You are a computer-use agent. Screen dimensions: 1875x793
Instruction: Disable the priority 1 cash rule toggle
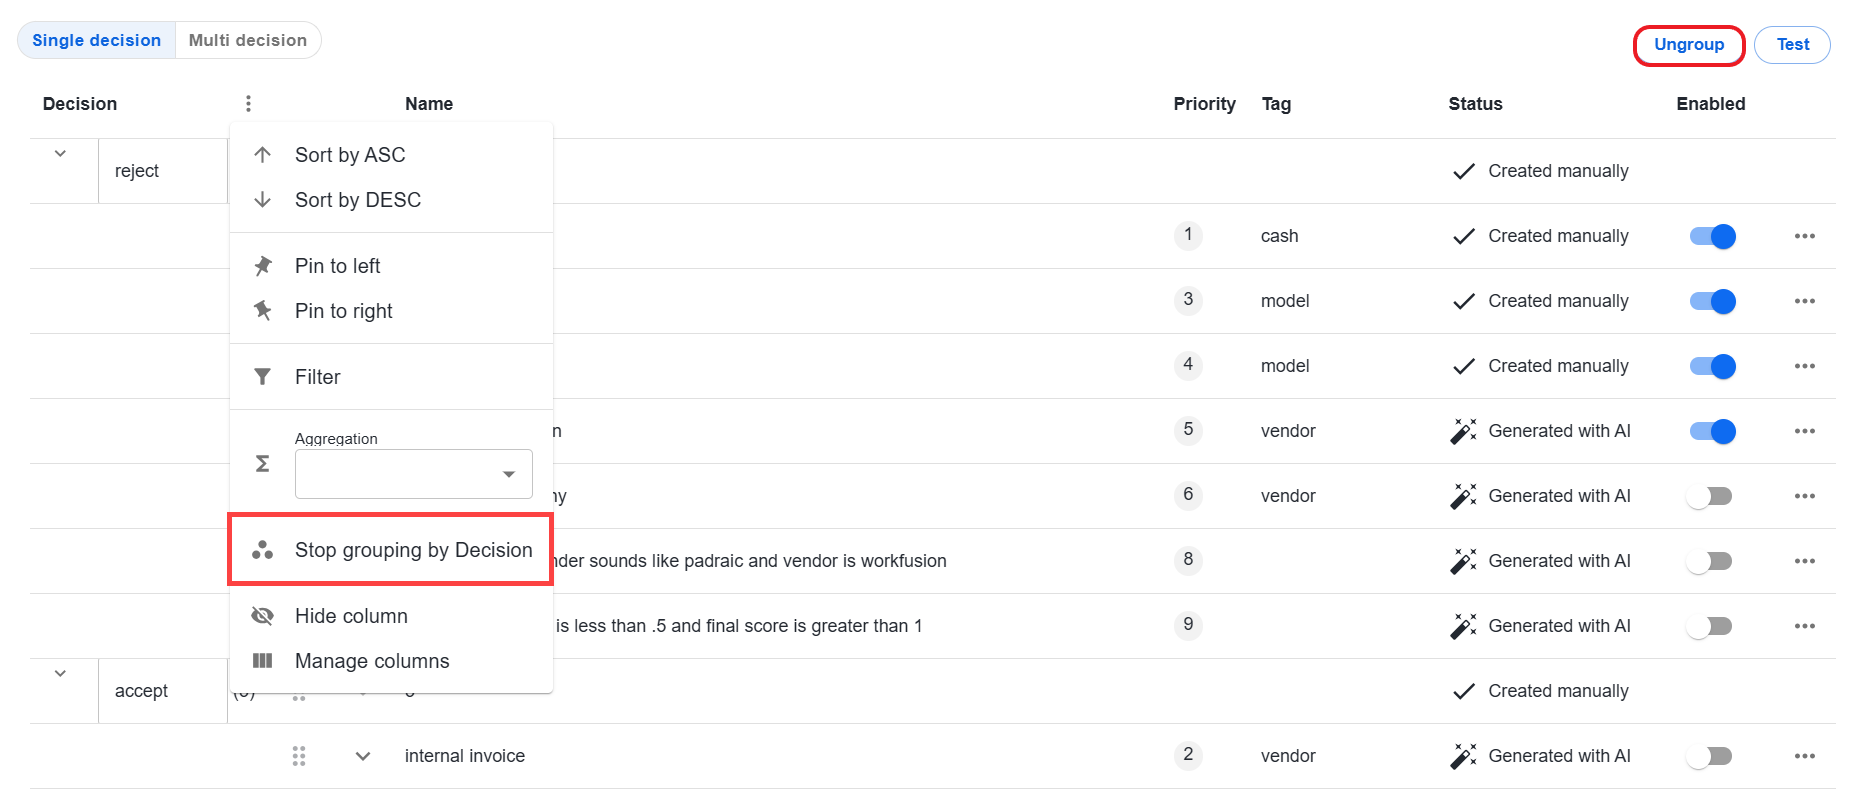(1712, 236)
